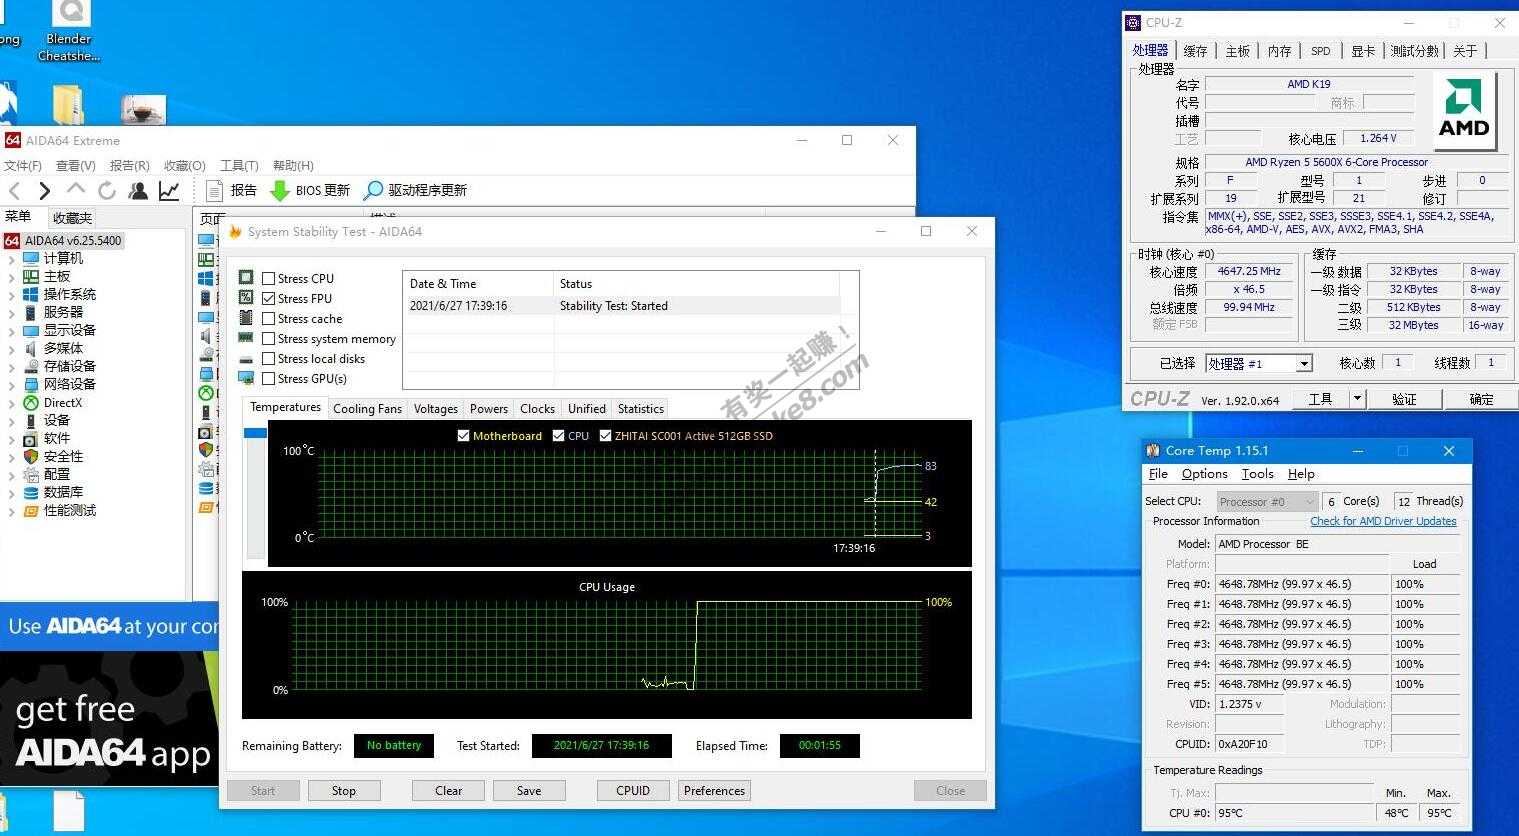Click the refresh icon in AIDA64 toolbar

[x=106, y=190]
